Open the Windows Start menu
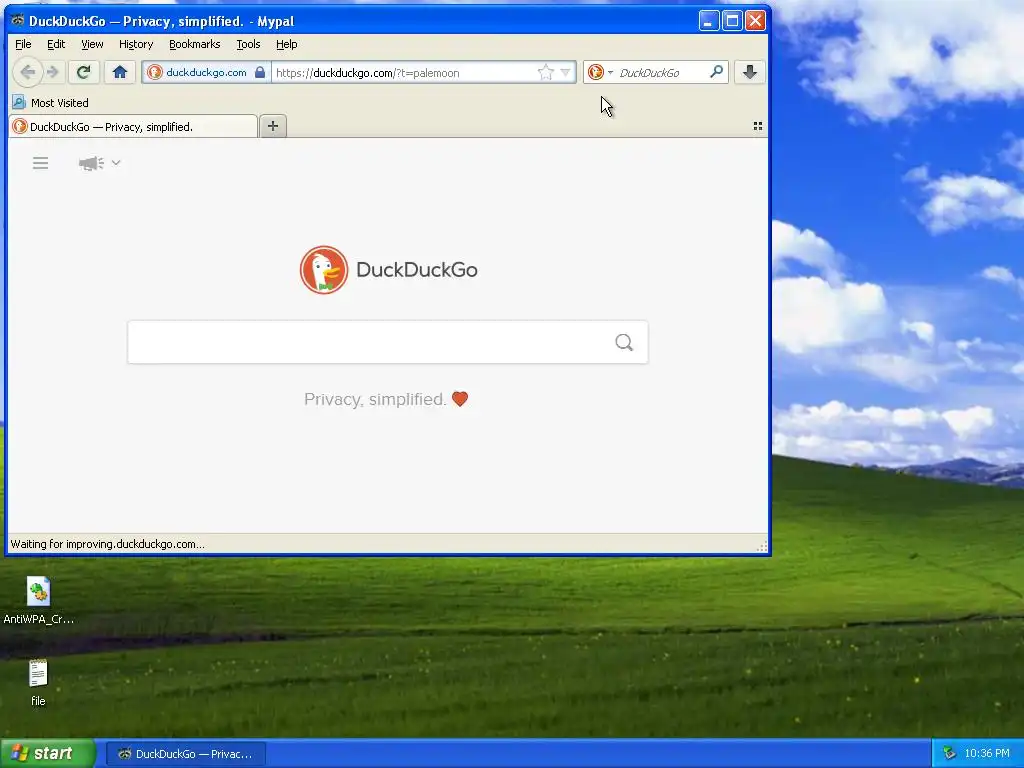Screen dimensions: 1024x768 (x=48, y=753)
